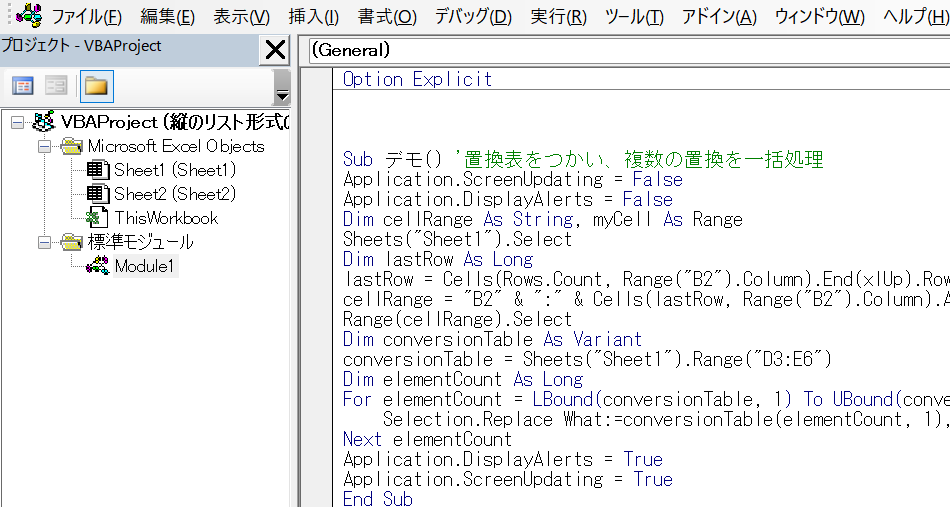Click Dim elementCount As Long line

[462, 379]
